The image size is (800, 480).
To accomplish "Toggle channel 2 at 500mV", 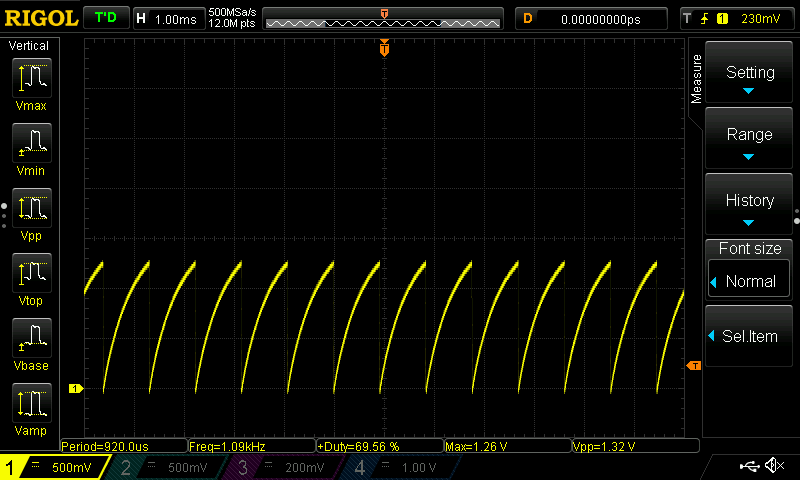I will [x=168, y=467].
